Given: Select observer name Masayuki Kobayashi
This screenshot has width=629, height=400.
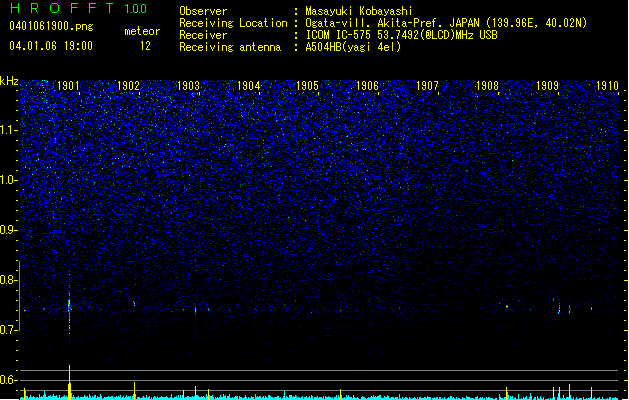Looking at the screenshot, I should pos(359,11).
